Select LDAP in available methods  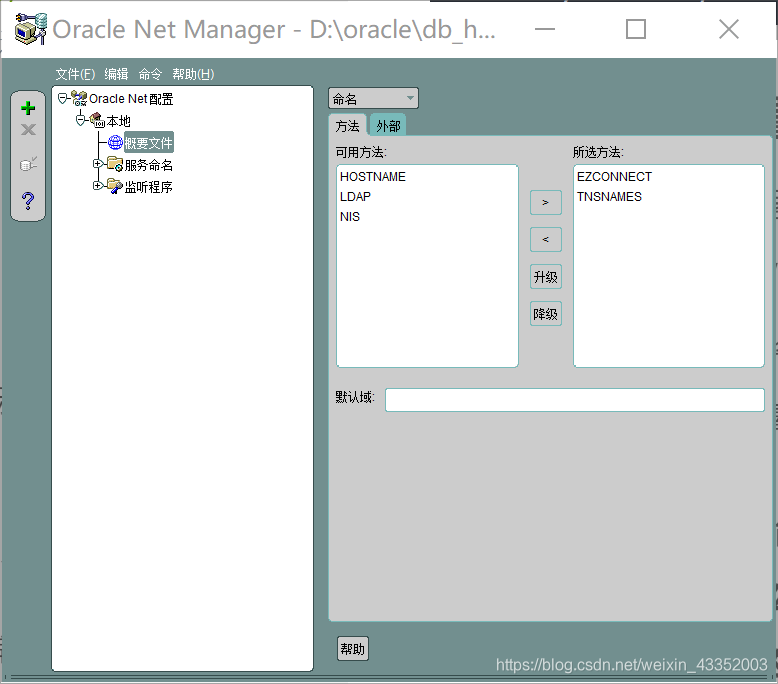coord(355,196)
